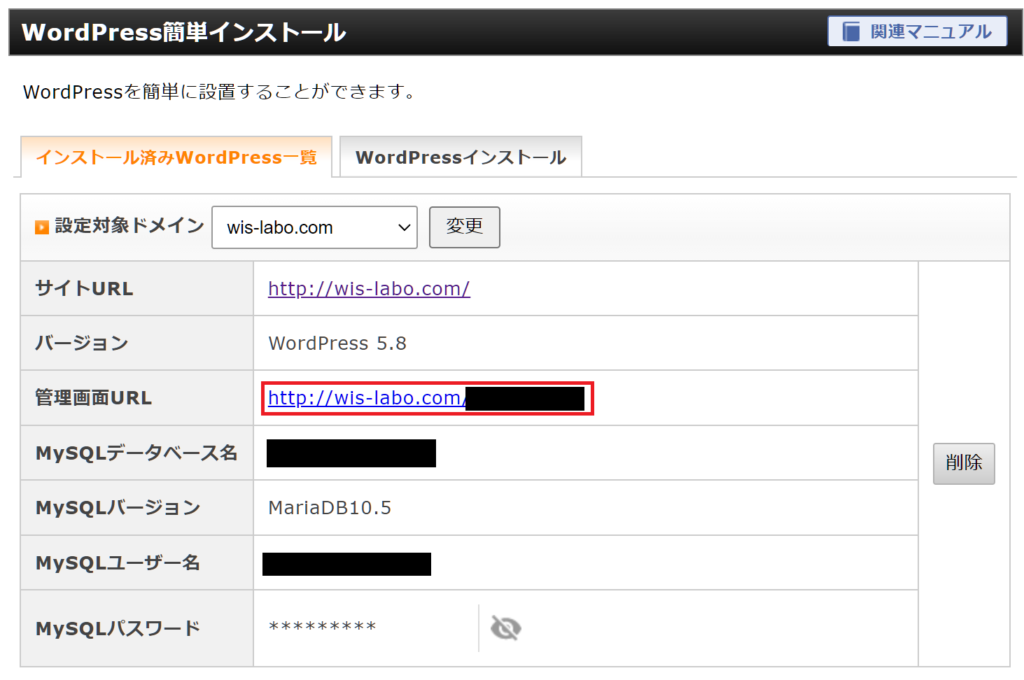Click the 管理画面URL row label
1024x680 pixels.
tap(93, 397)
